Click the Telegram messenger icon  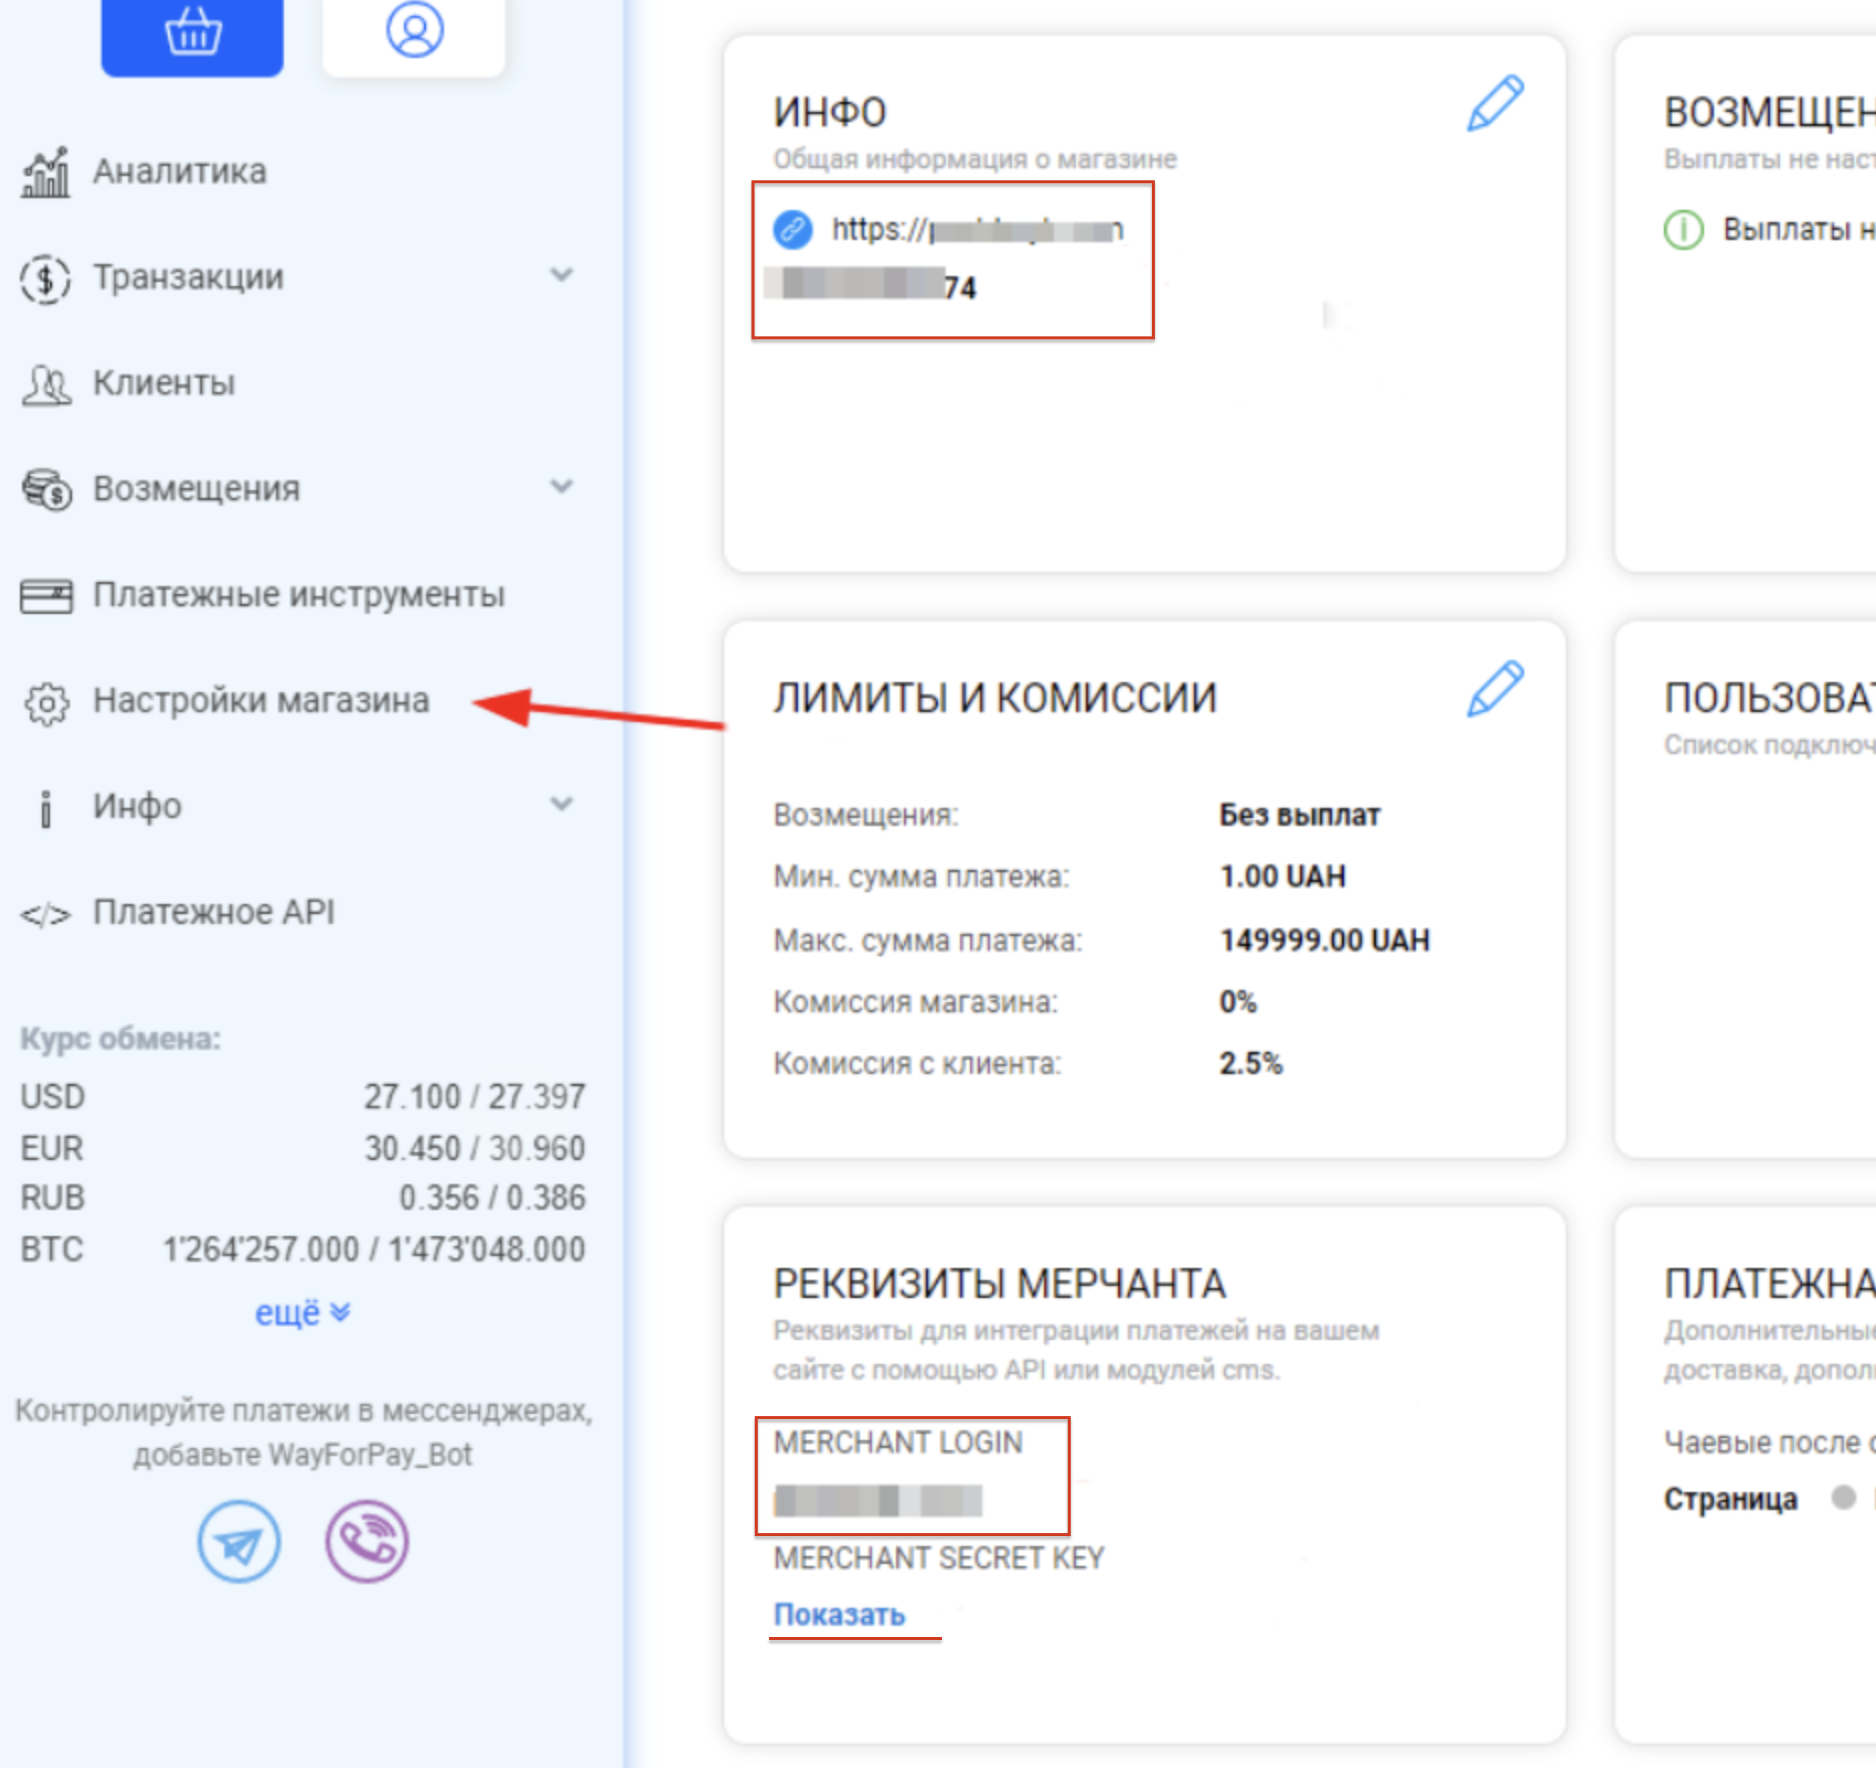pos(239,1543)
